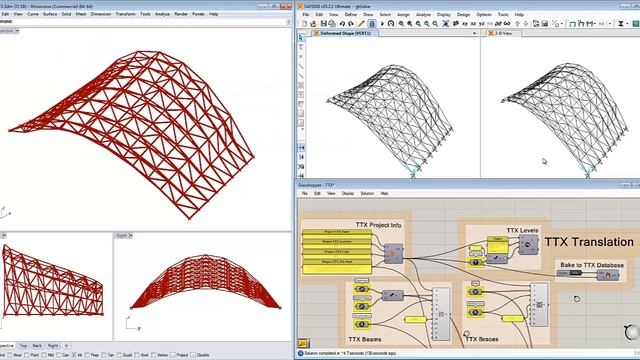This screenshot has height=360, width=640.
Task: Open Rhino Panels menu
Action: 198,14
